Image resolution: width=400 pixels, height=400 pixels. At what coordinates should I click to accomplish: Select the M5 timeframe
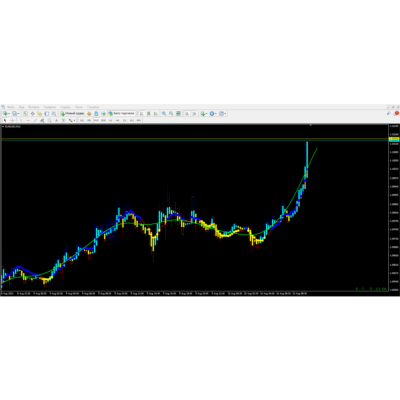pos(89,120)
